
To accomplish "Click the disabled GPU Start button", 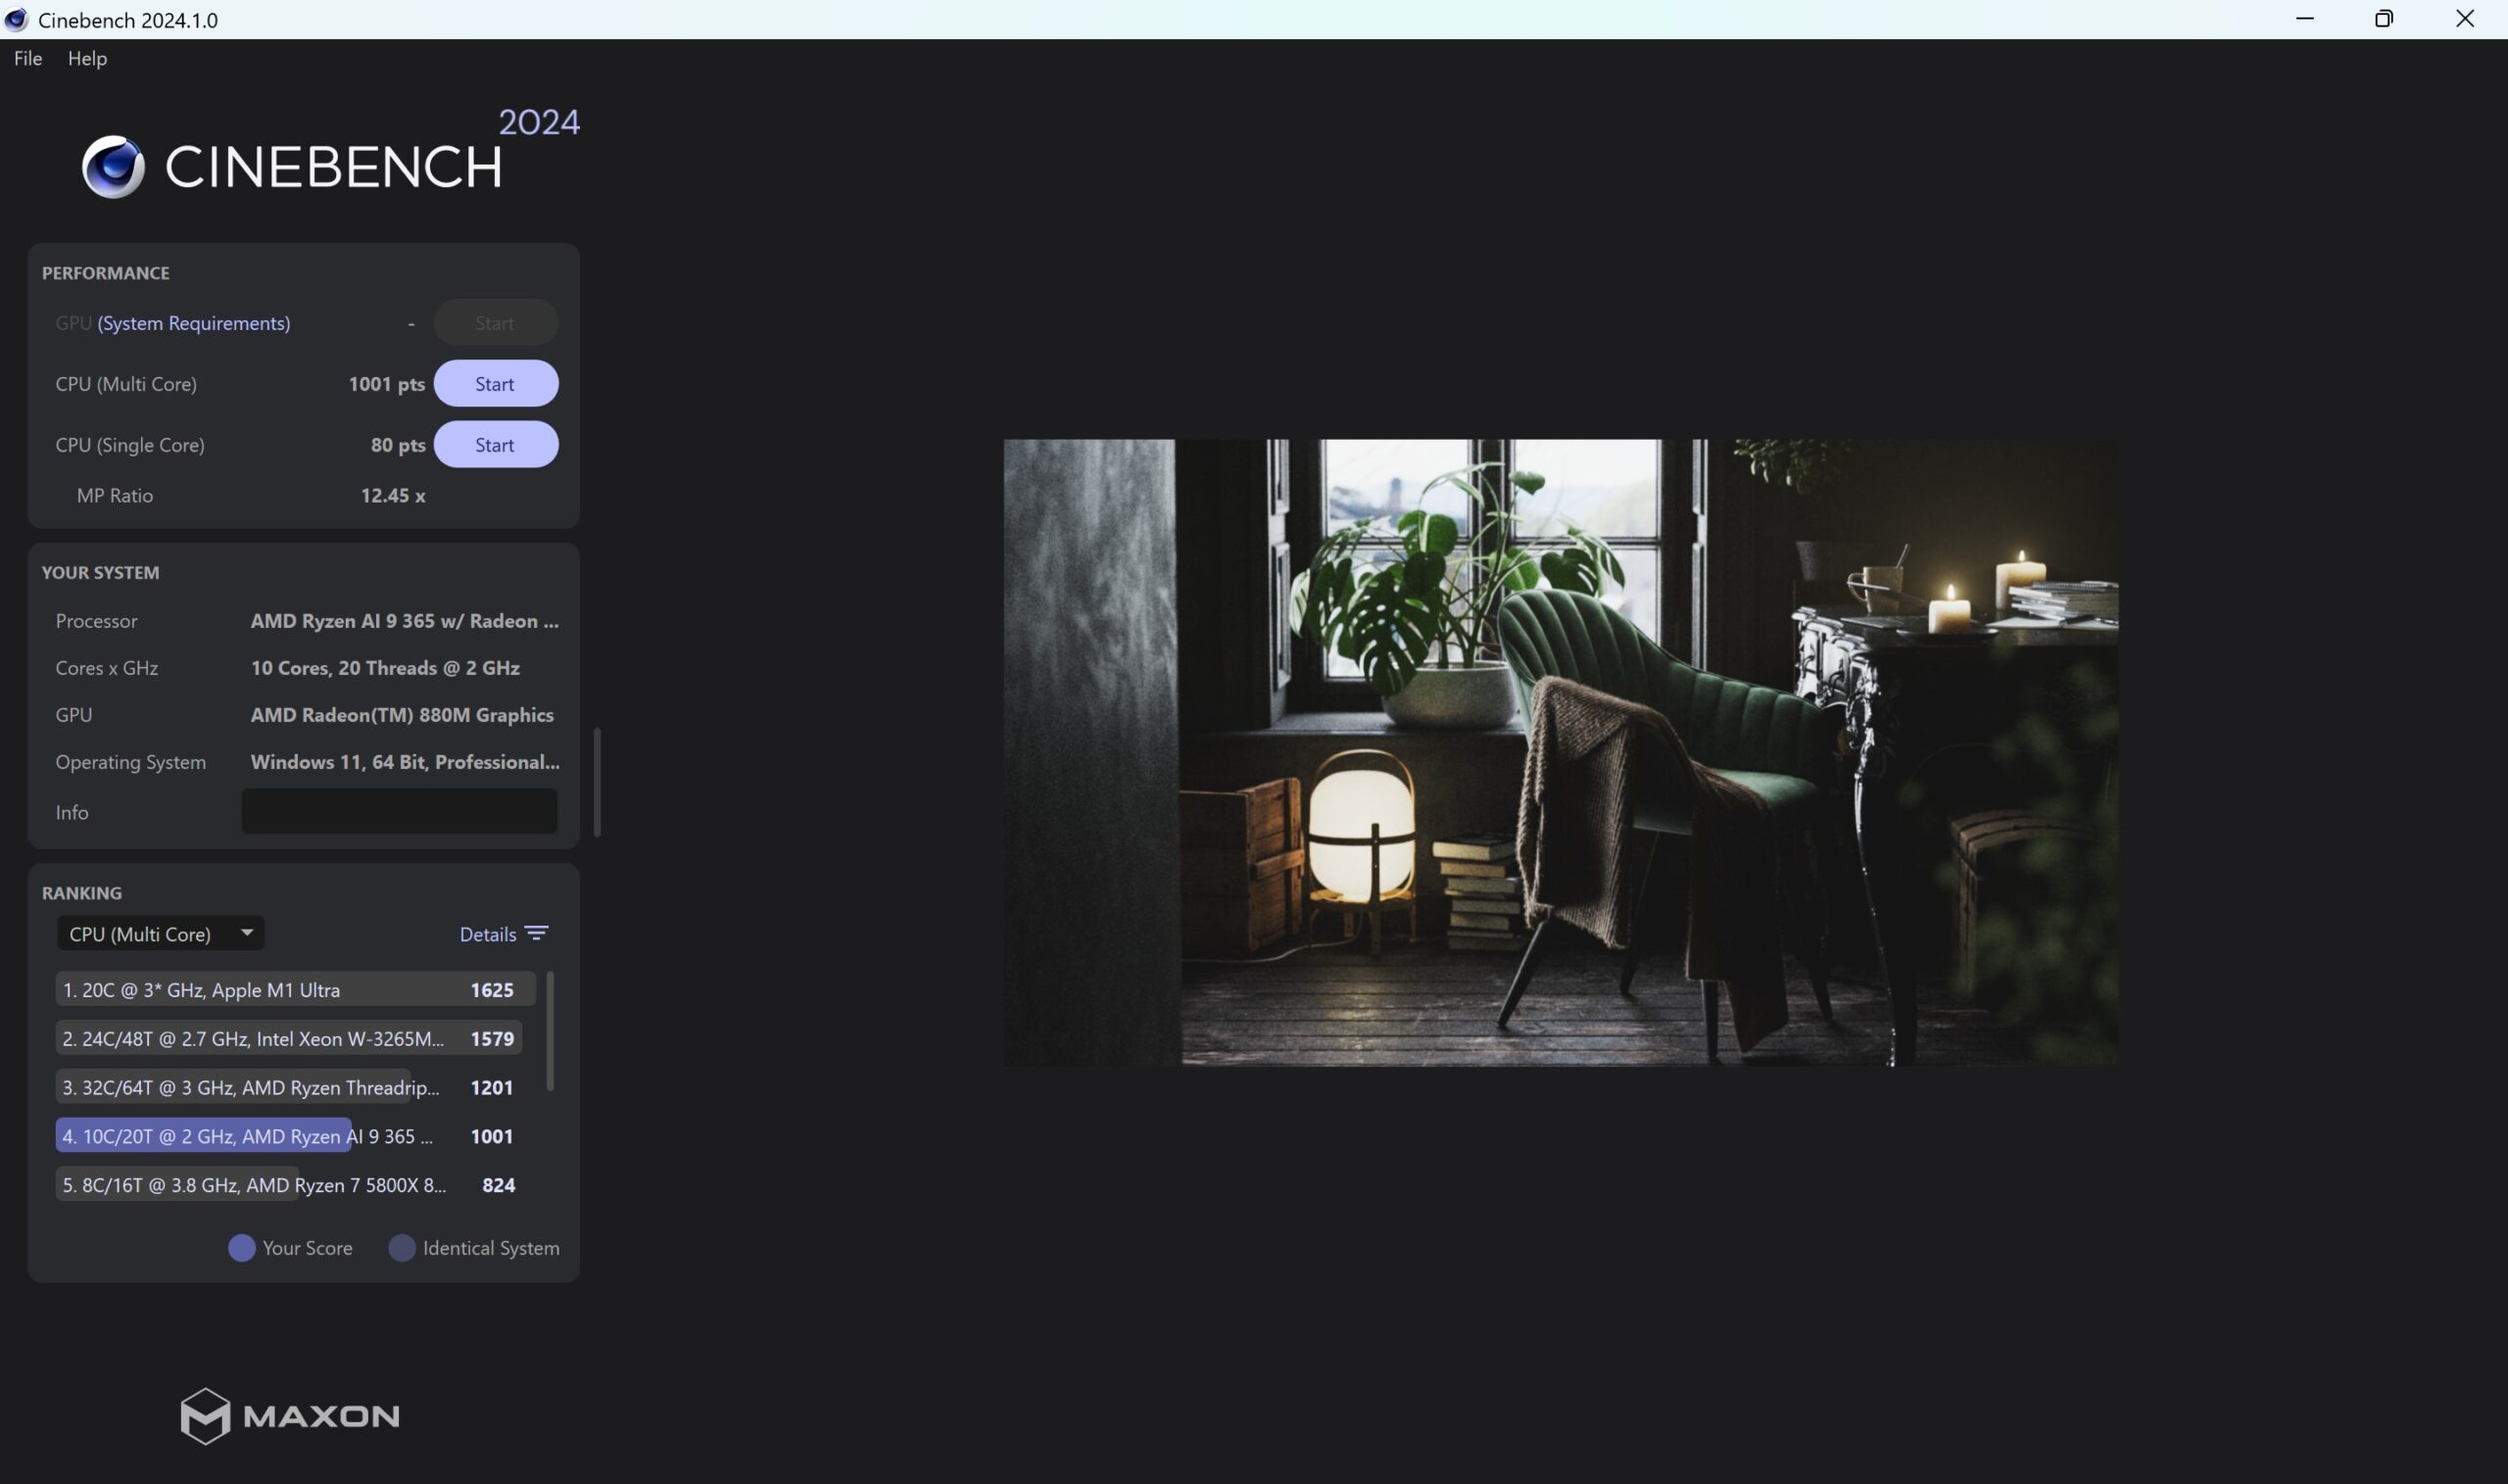I will pos(495,323).
